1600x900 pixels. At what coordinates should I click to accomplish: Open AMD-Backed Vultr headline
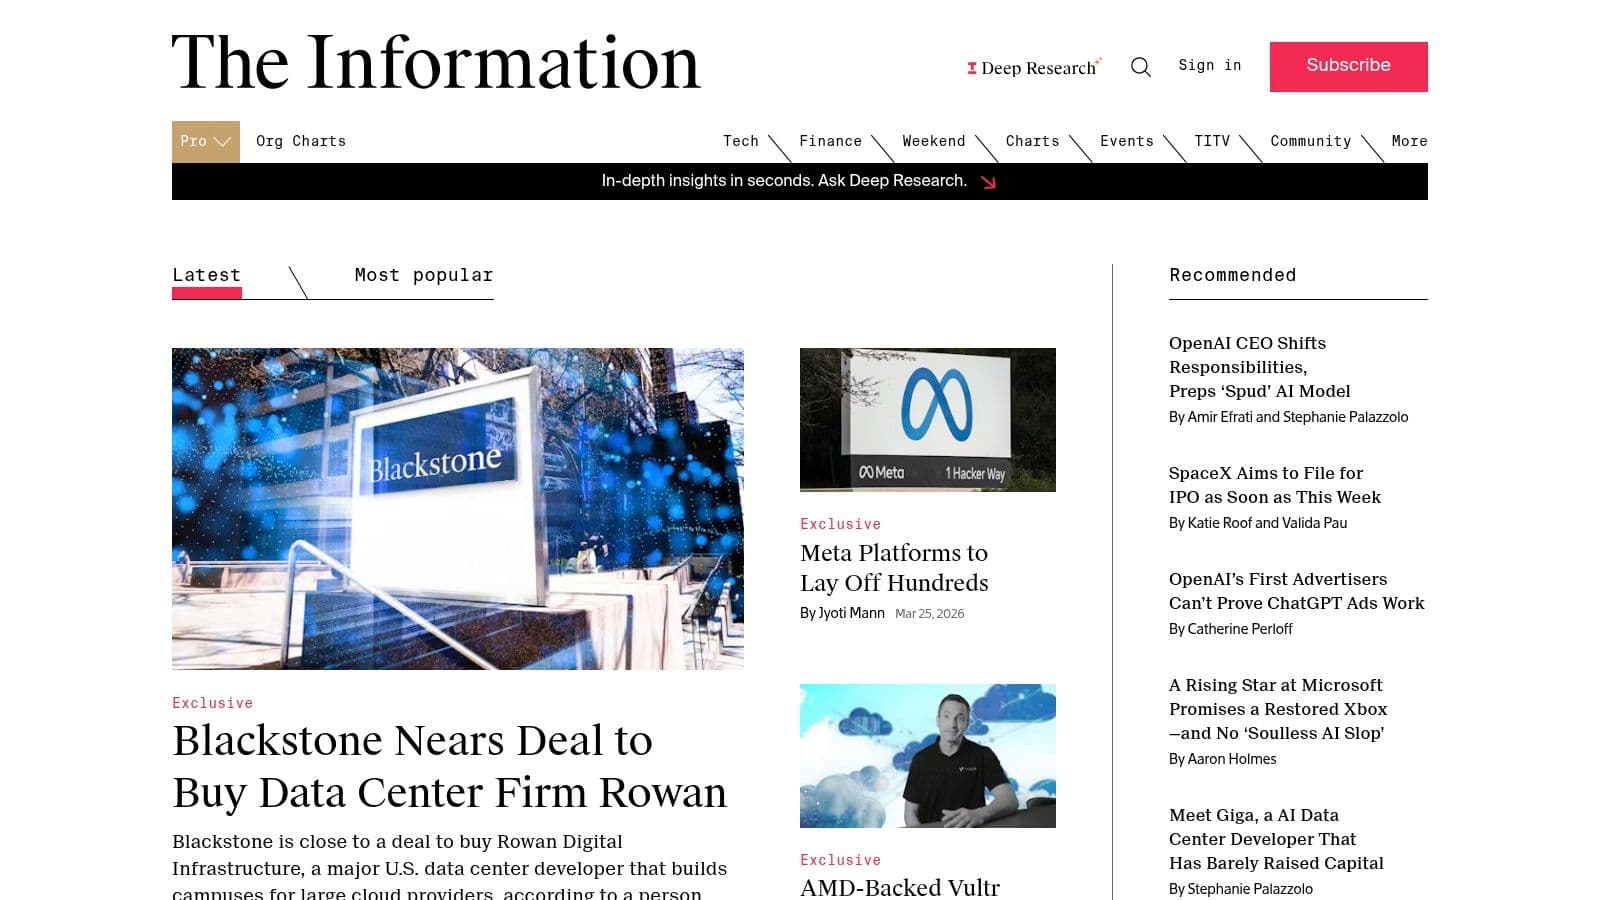point(900,887)
